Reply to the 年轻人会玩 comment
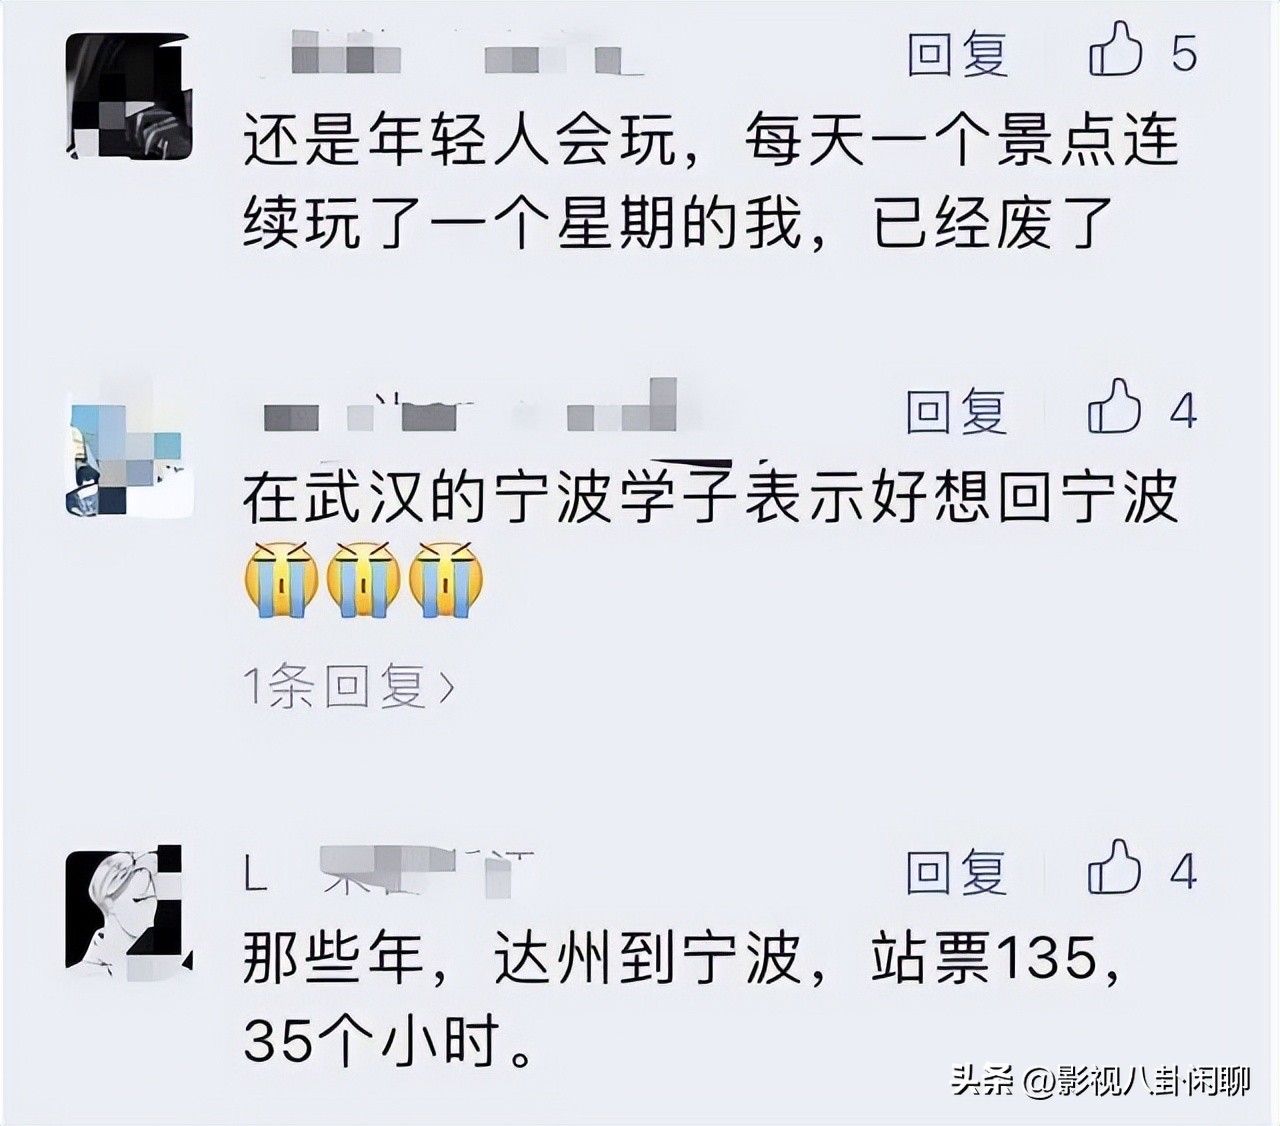The image size is (1280, 1126). point(957,53)
